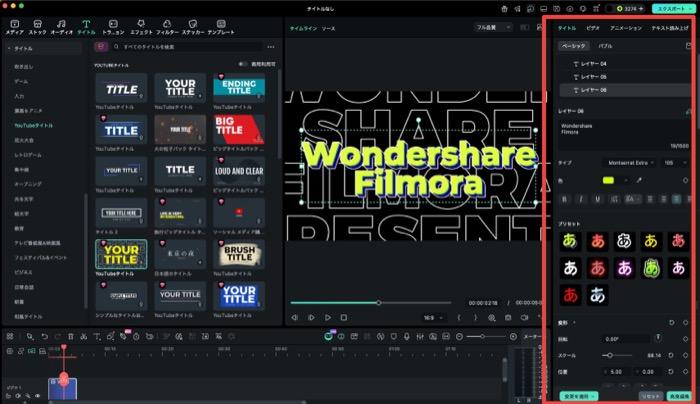
Task: Adjust the スケール scale slider
Action: point(616,355)
